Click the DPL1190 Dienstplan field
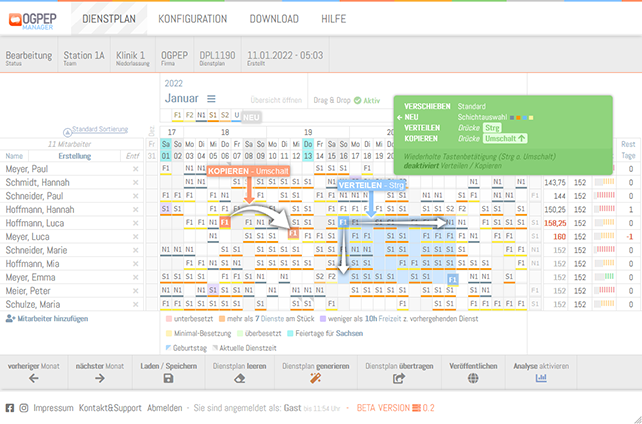This screenshot has width=642, height=424. tap(217, 58)
